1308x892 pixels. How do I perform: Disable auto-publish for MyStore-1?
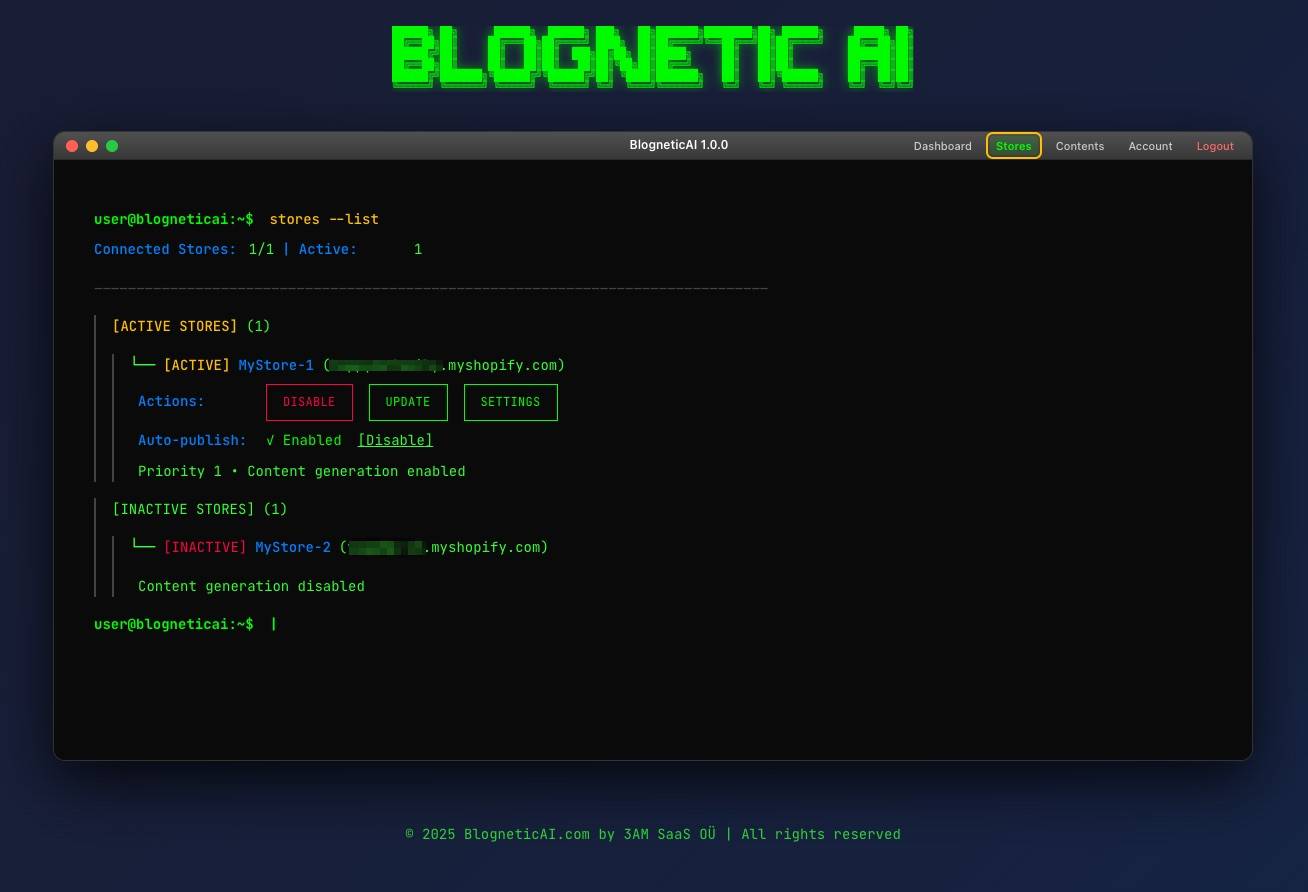(x=394, y=440)
